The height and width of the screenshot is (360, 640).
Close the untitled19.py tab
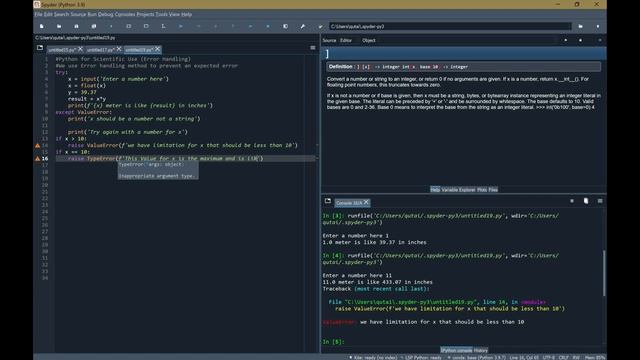pos(158,49)
